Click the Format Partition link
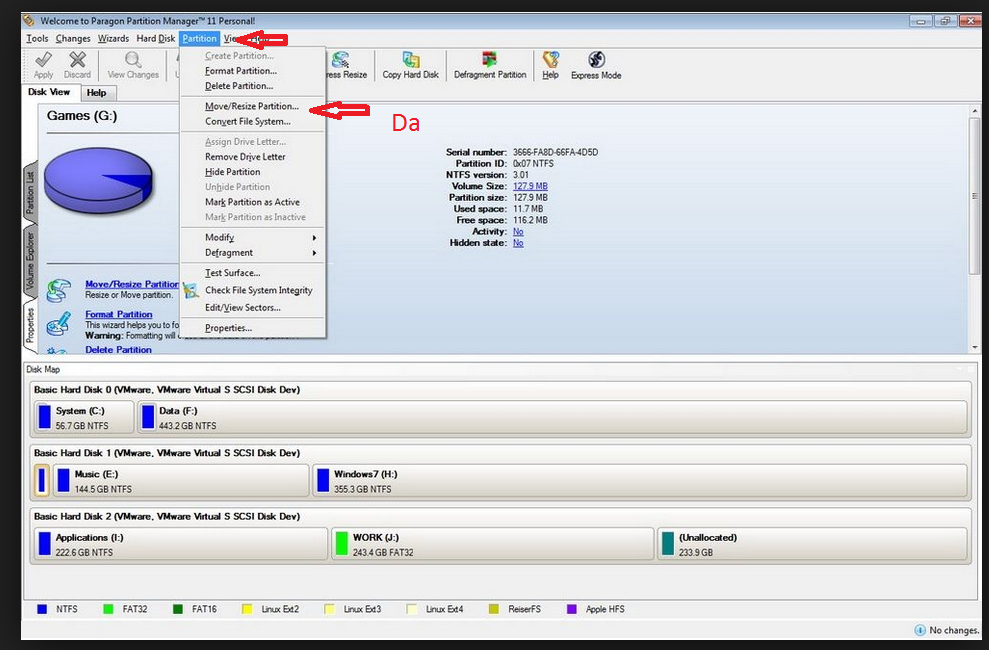Screen dimensions: 989x650 coord(119,314)
